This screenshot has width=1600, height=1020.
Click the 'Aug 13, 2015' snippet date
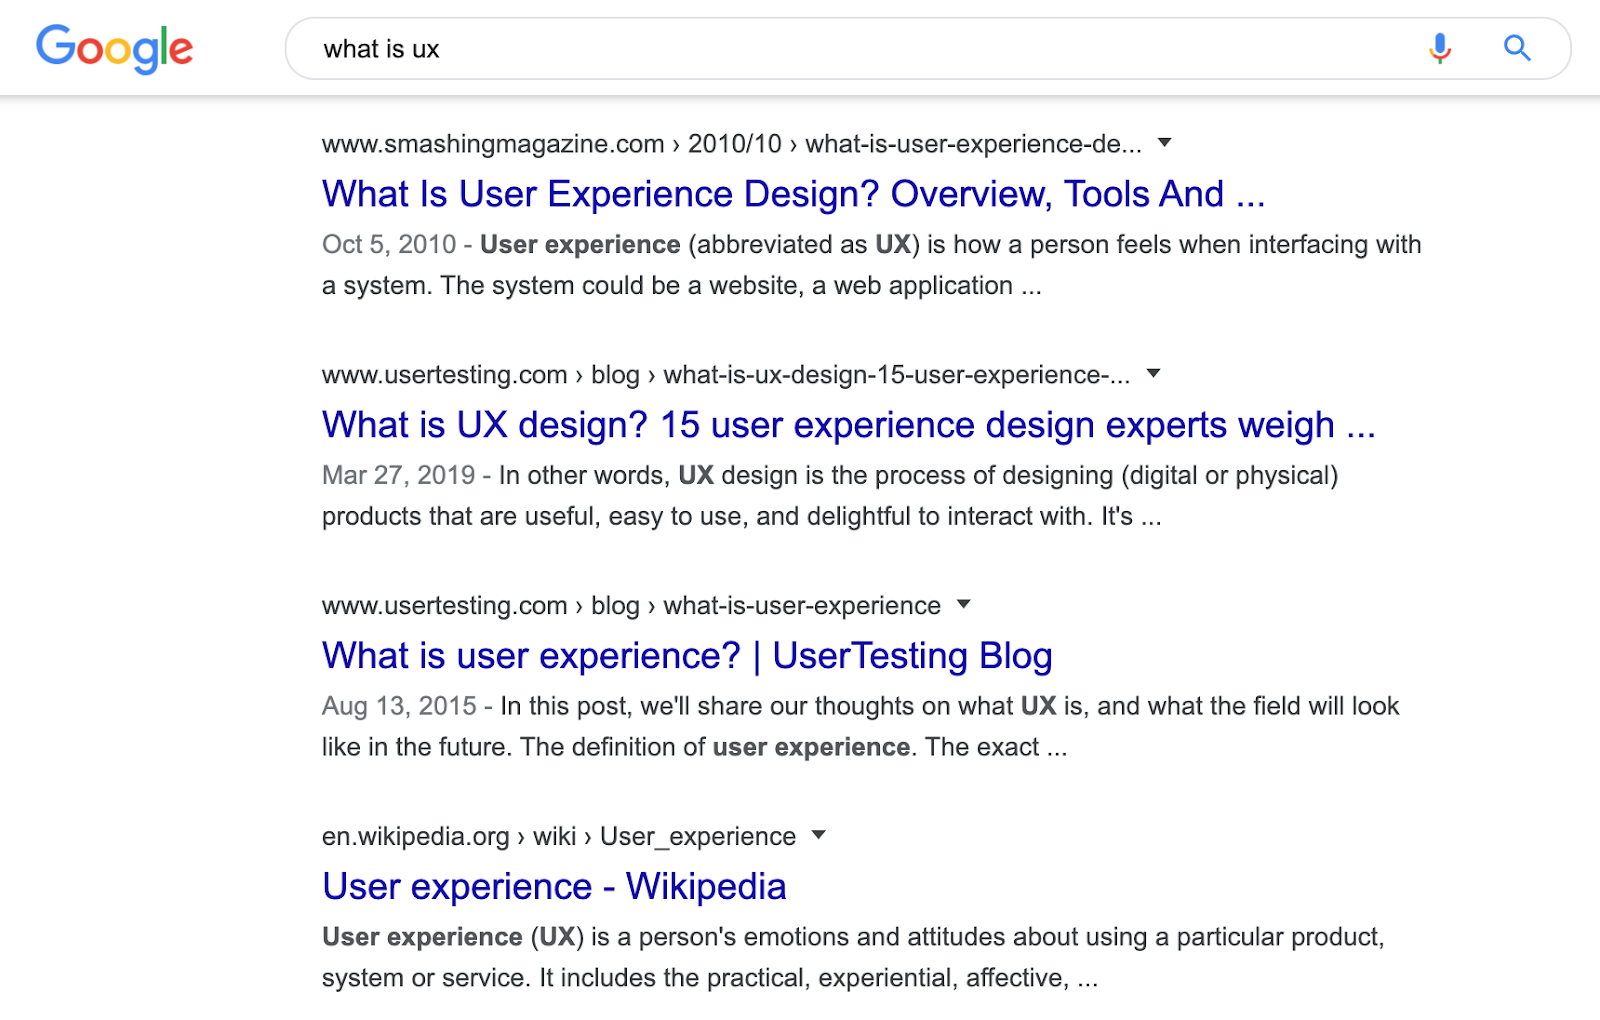pyautogui.click(x=399, y=706)
